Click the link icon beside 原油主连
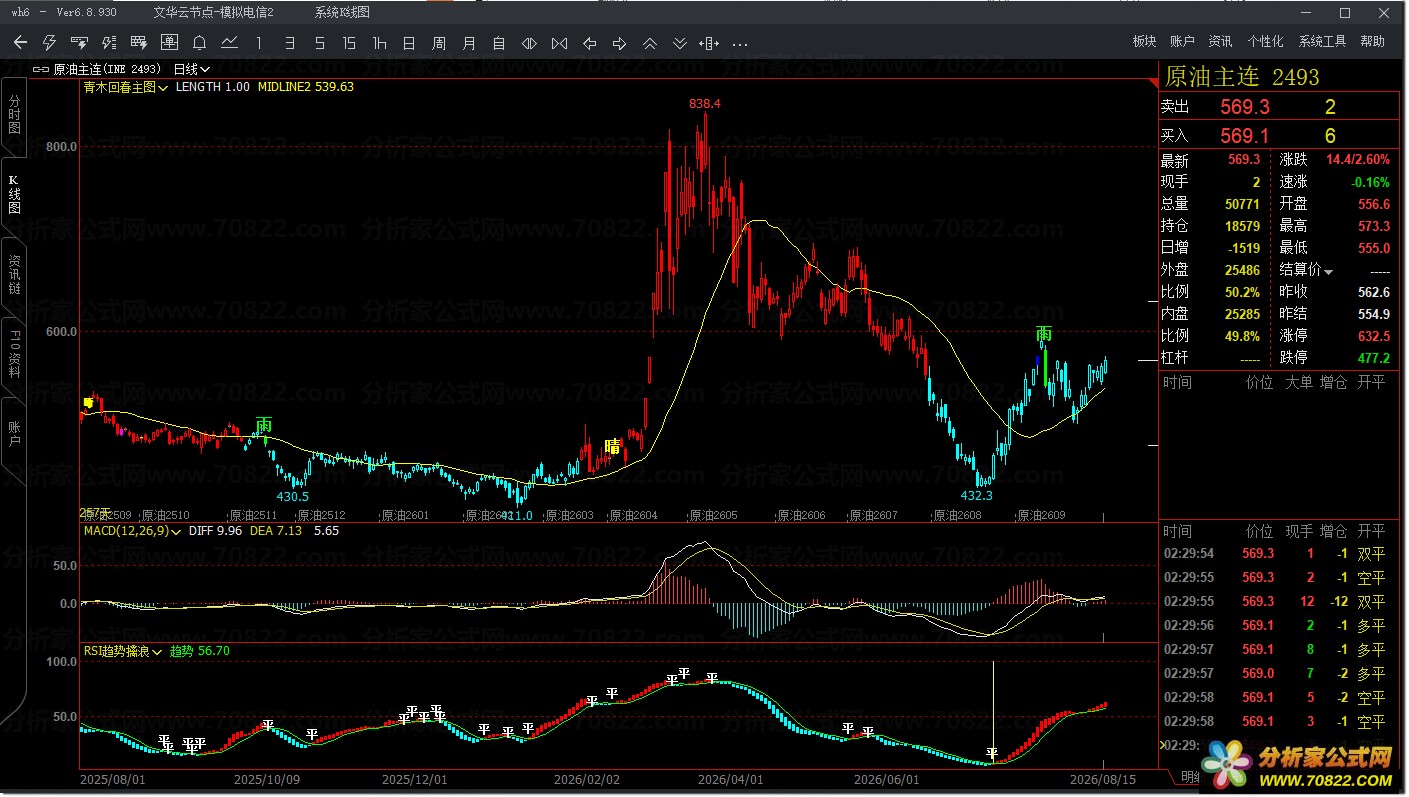Viewport: 1409px width, 797px height. (41, 70)
